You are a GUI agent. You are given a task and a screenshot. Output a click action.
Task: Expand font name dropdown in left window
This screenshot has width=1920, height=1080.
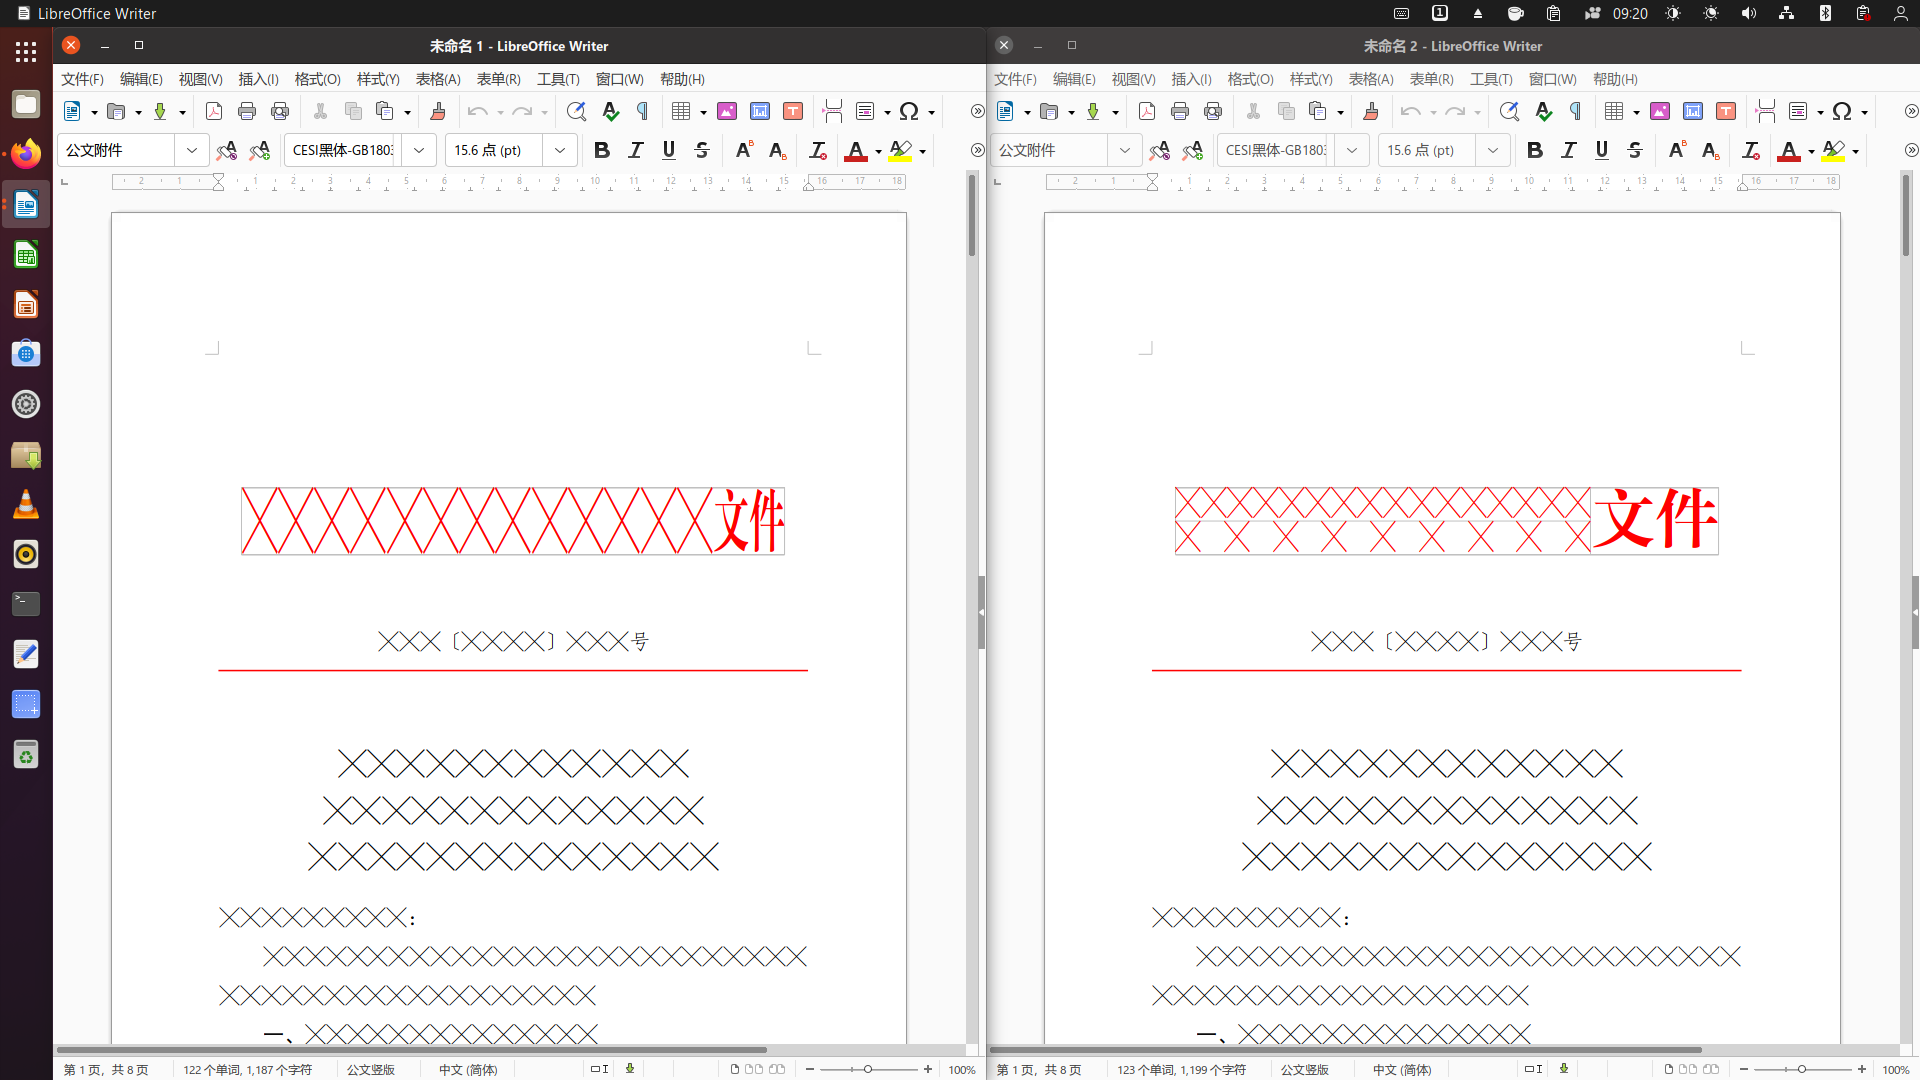[419, 150]
